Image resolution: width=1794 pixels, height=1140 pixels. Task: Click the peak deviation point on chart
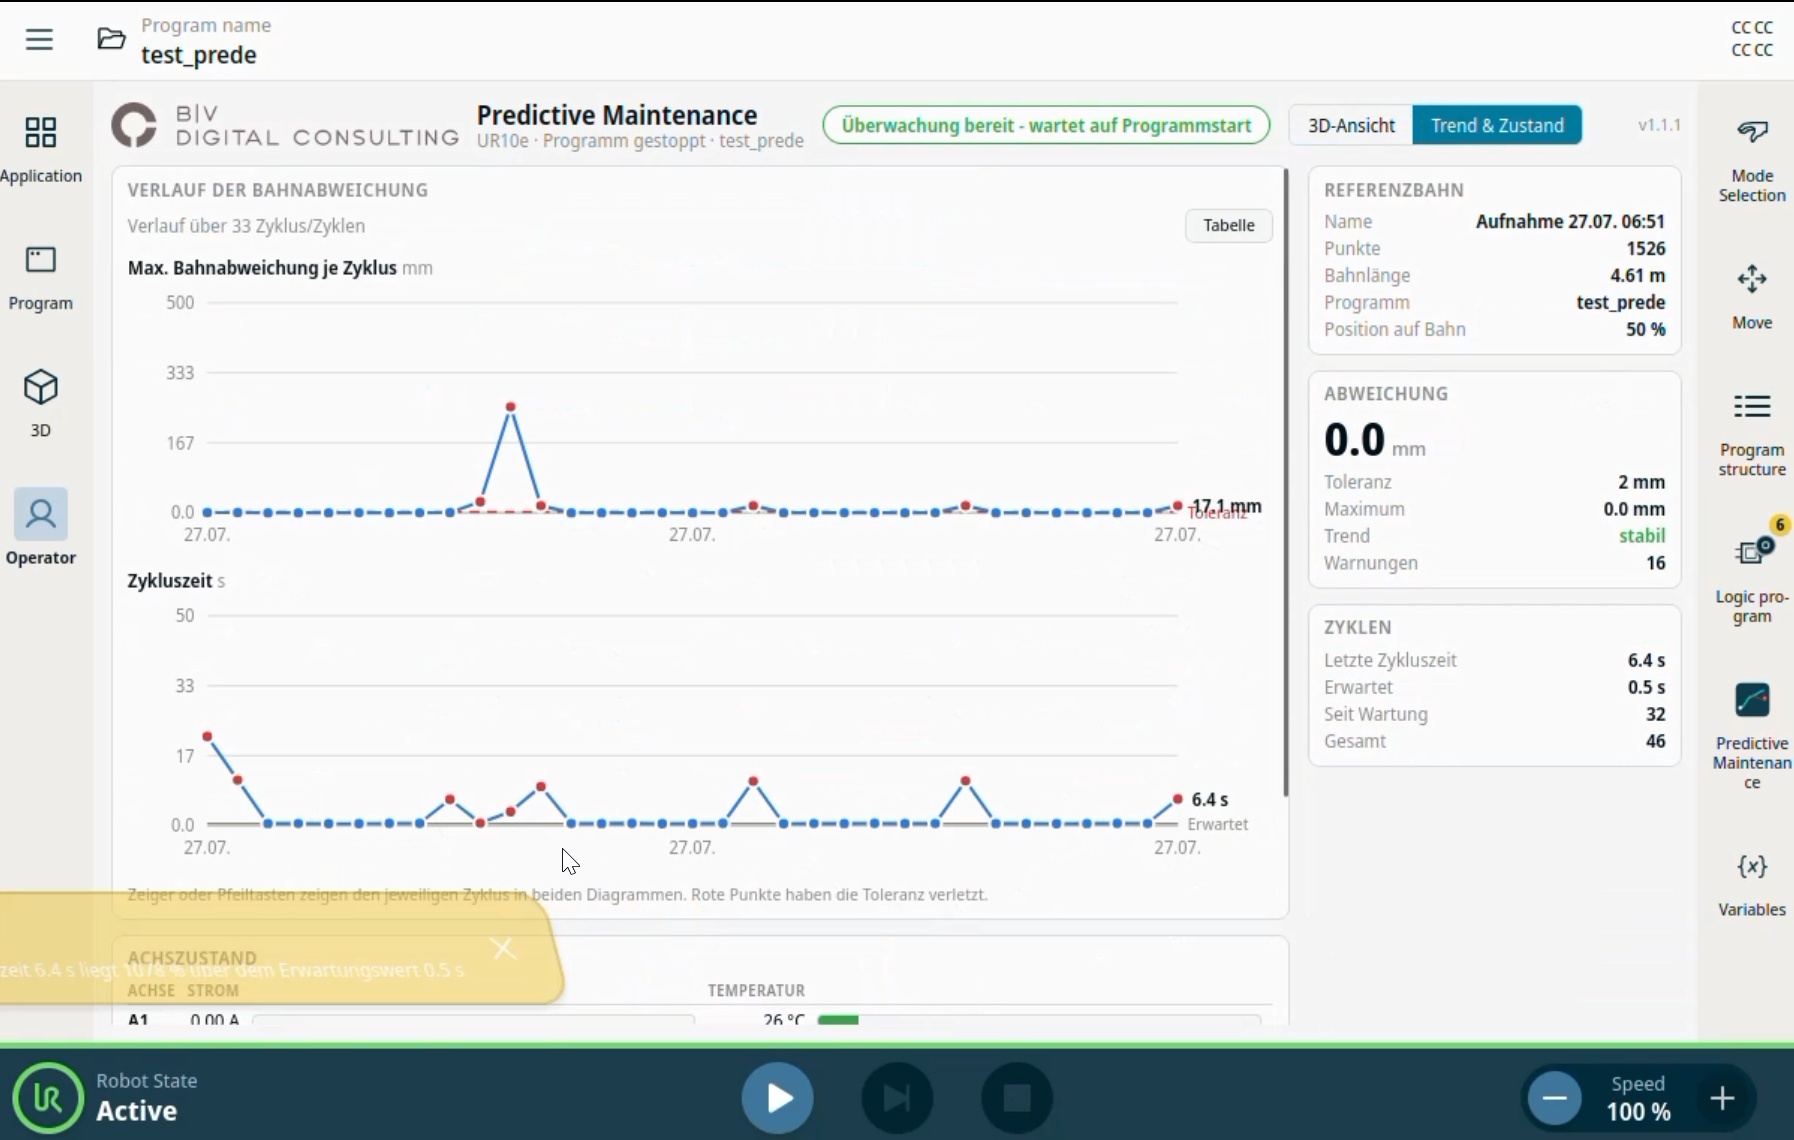pyautogui.click(x=511, y=406)
